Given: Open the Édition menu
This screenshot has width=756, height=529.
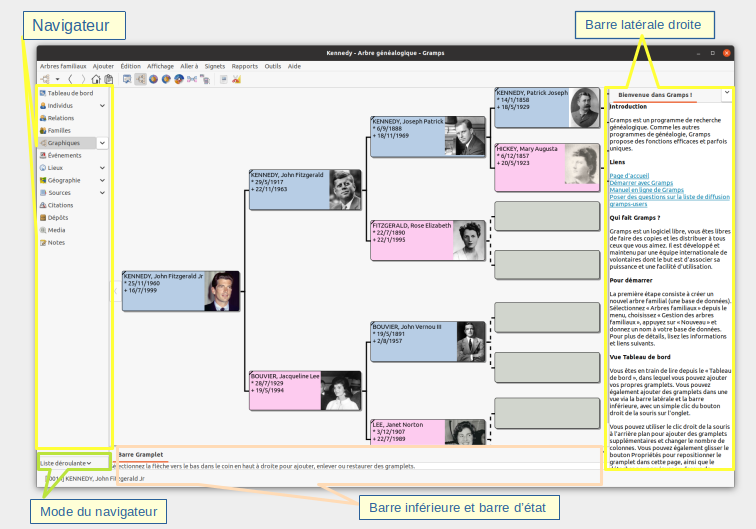Looking at the screenshot, I should point(131,67).
